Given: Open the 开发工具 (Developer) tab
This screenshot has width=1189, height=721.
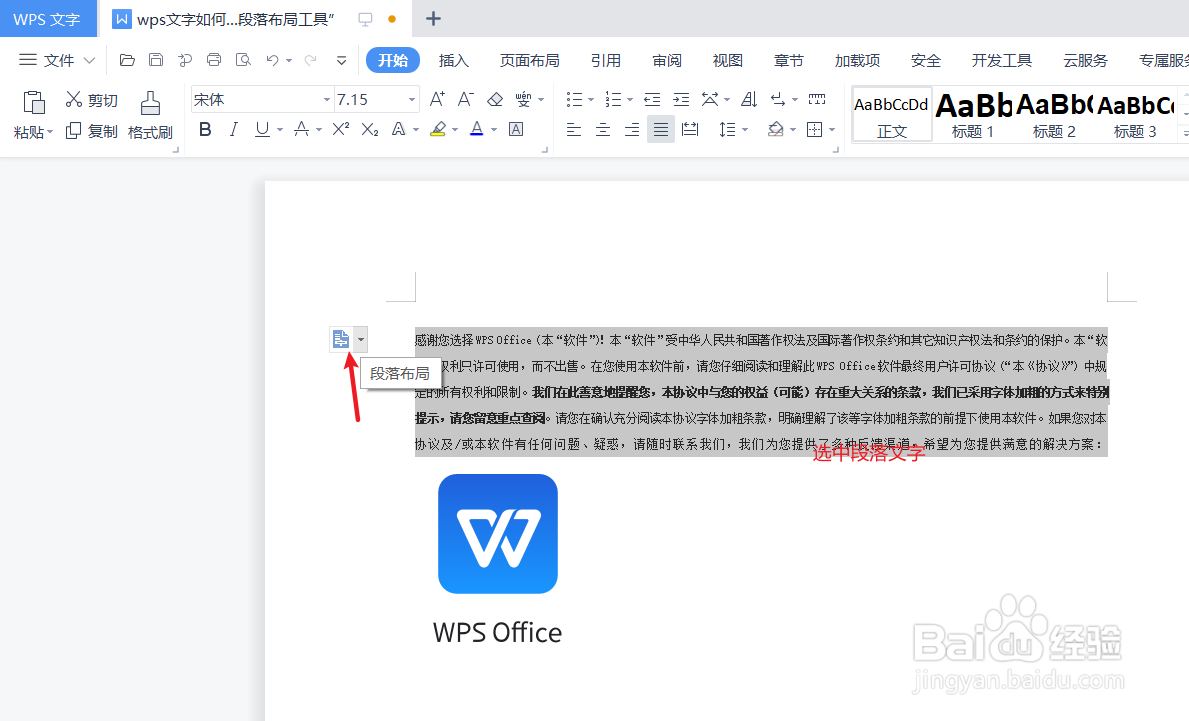Looking at the screenshot, I should click(1002, 60).
